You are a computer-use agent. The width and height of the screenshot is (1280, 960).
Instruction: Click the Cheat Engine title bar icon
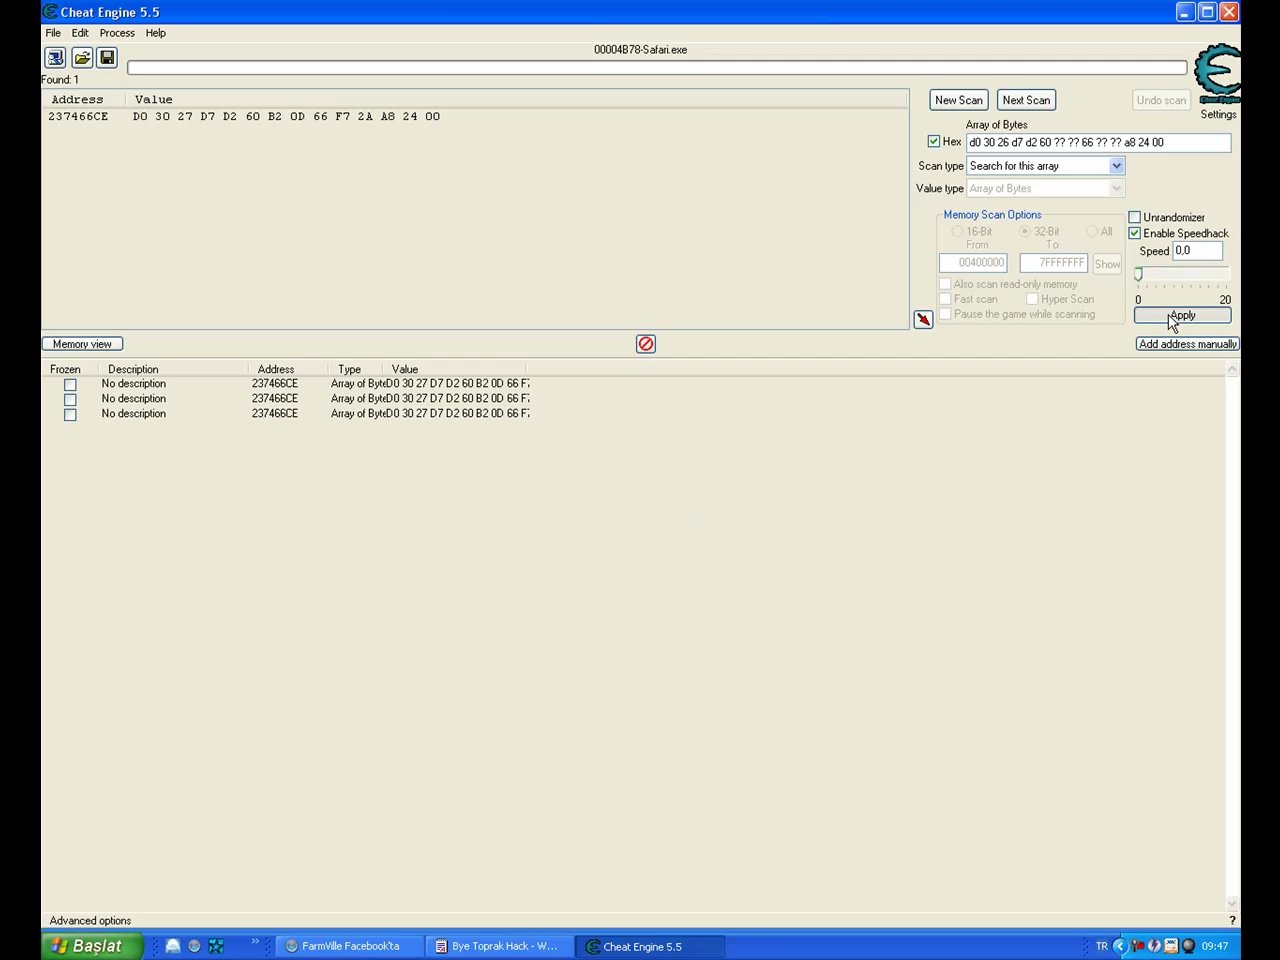(x=50, y=12)
